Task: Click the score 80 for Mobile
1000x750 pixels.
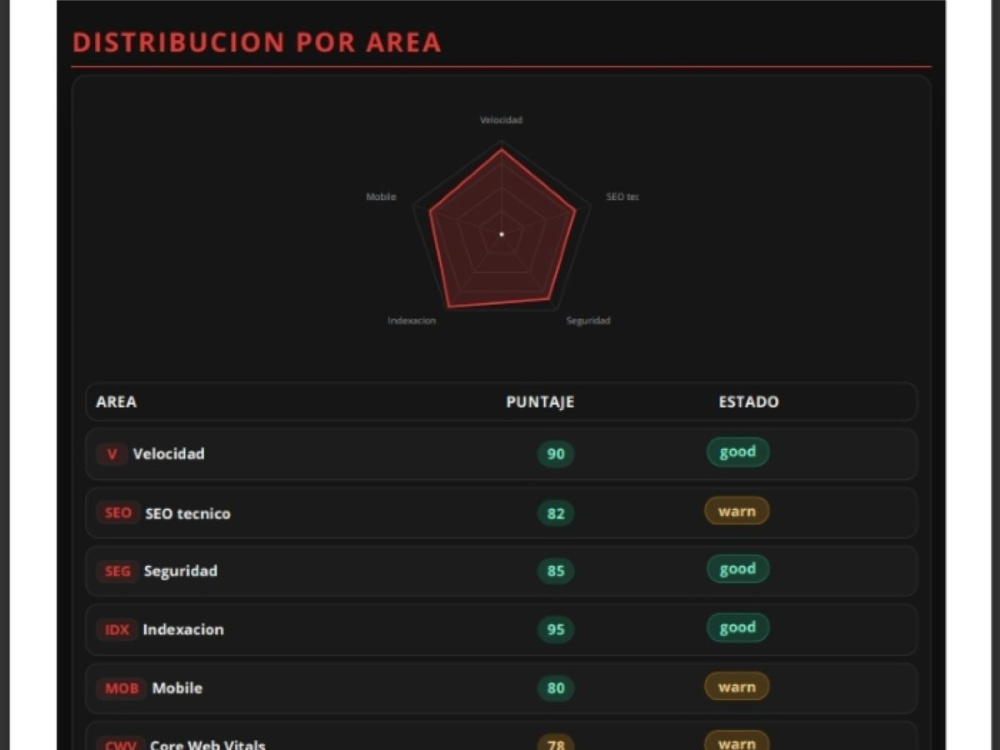Action: [x=555, y=688]
